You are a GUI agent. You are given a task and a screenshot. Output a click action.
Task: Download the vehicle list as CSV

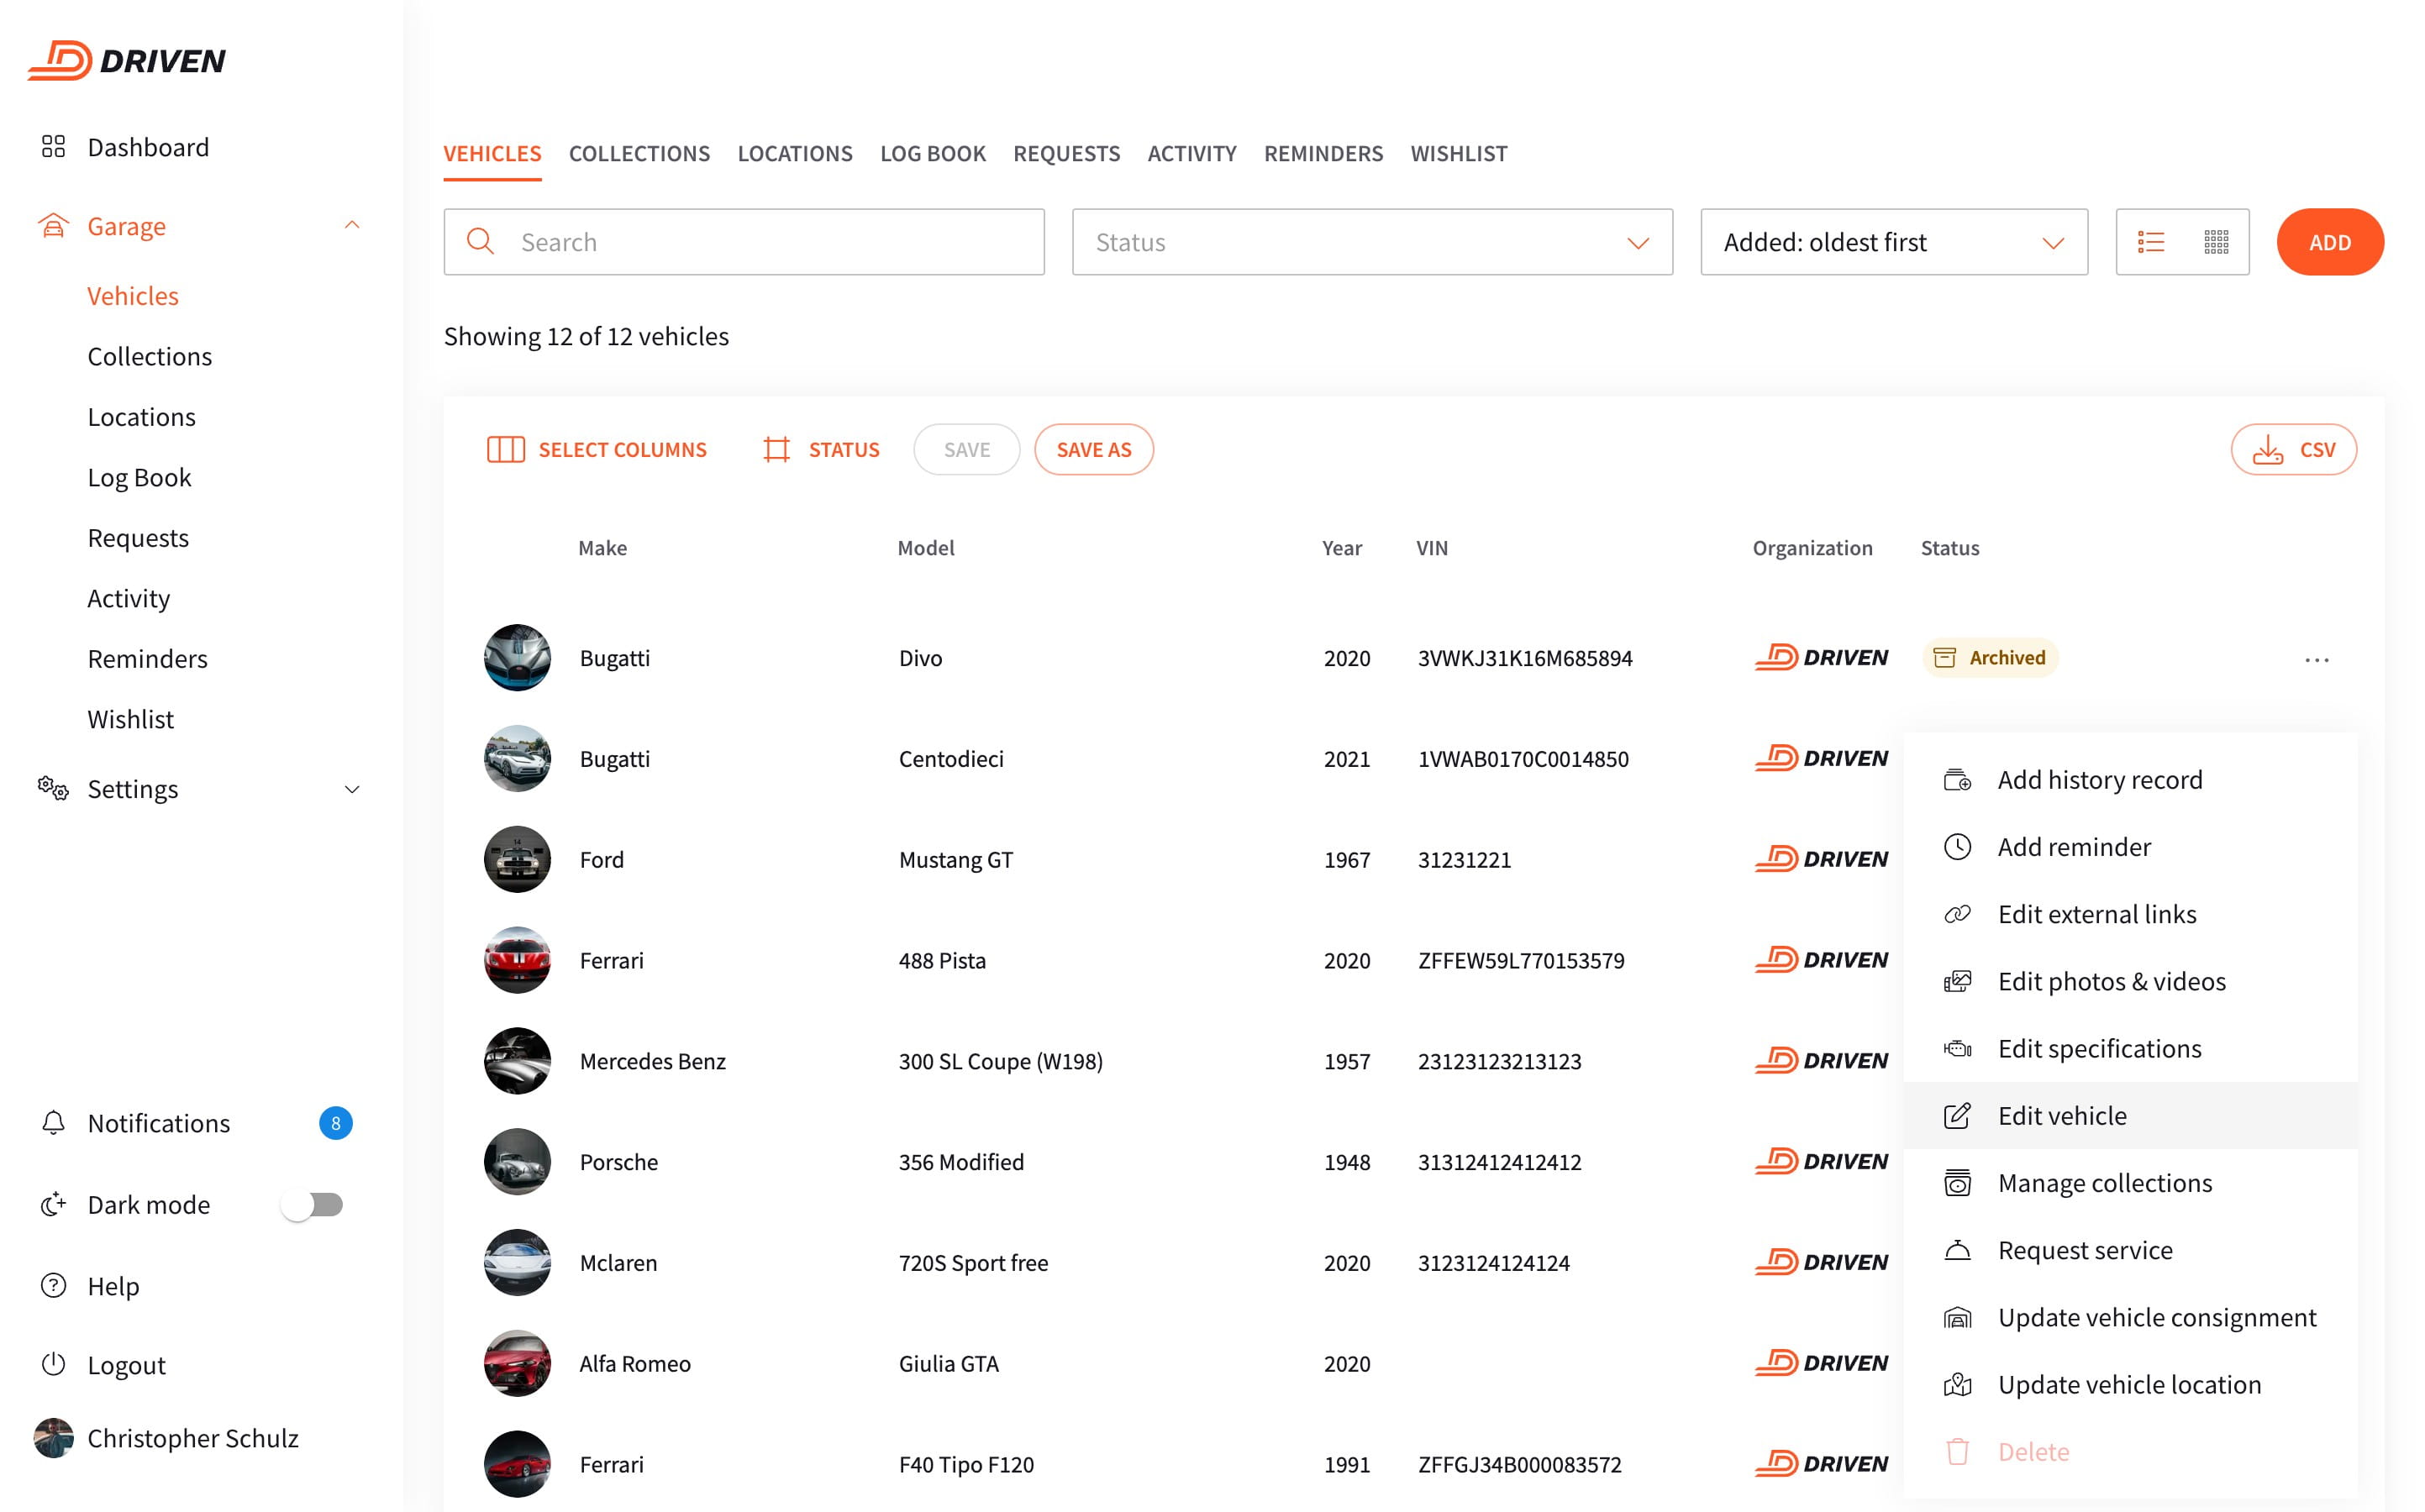click(x=2292, y=450)
